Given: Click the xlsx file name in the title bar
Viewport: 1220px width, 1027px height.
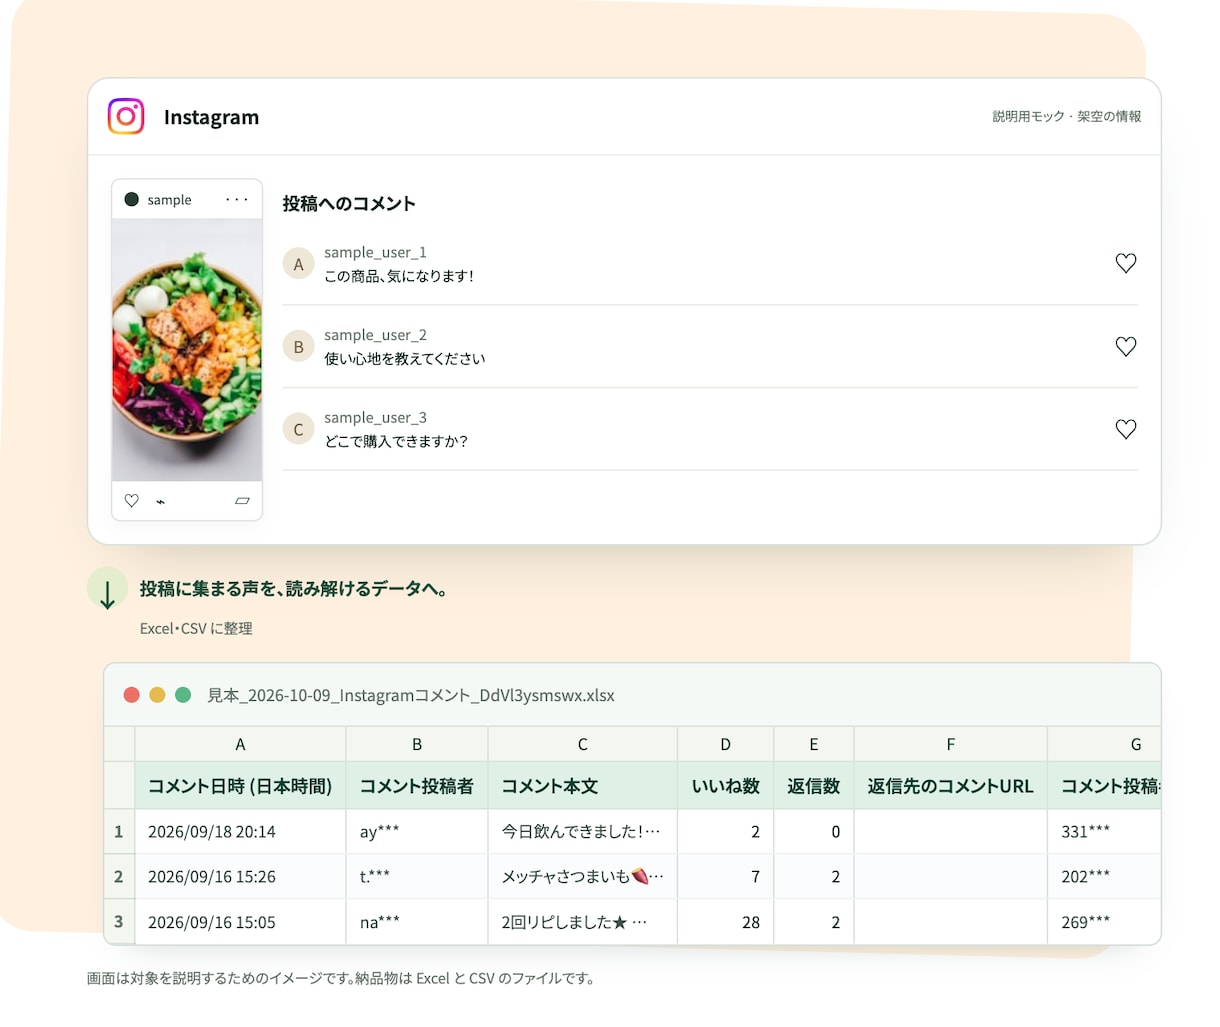Looking at the screenshot, I should pyautogui.click(x=411, y=695).
